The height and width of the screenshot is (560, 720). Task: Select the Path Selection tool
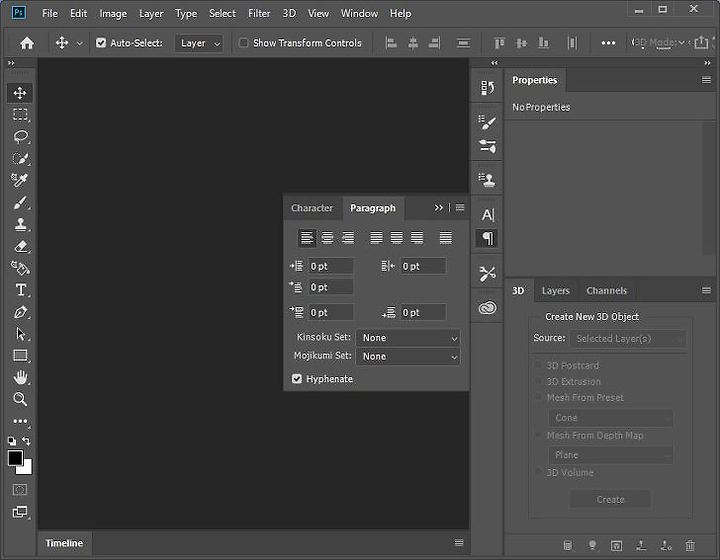pos(20,334)
